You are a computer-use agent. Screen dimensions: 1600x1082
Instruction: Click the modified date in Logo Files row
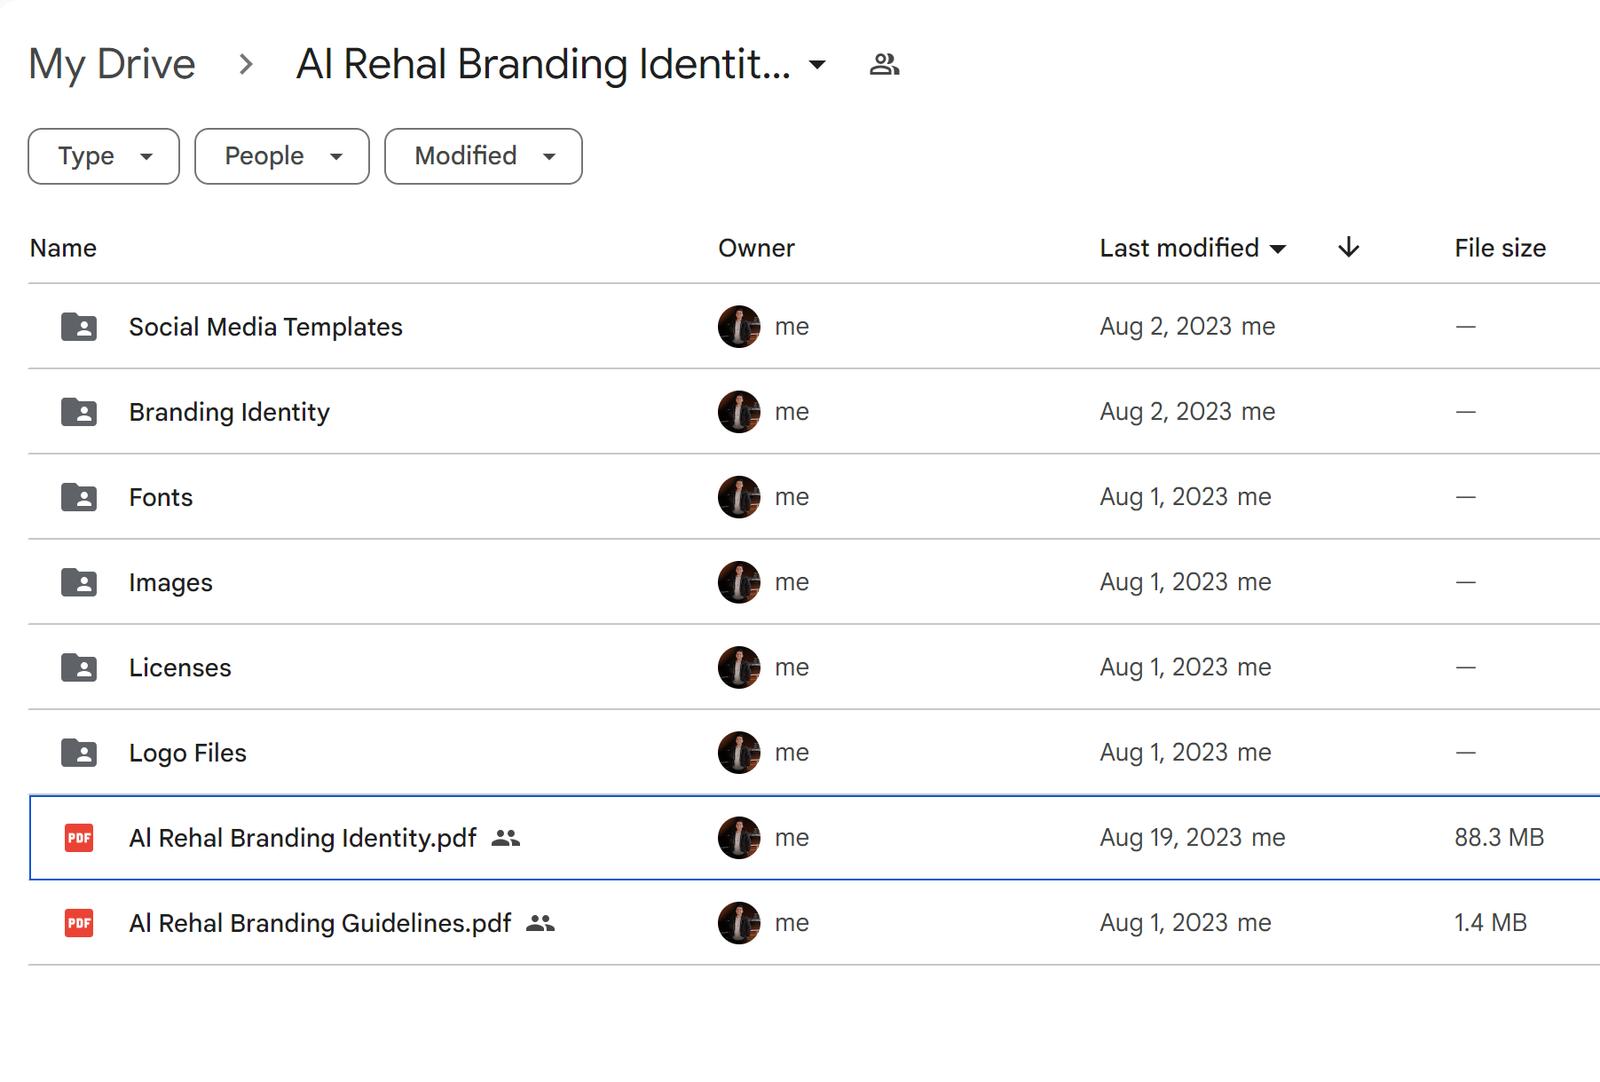[1164, 752]
